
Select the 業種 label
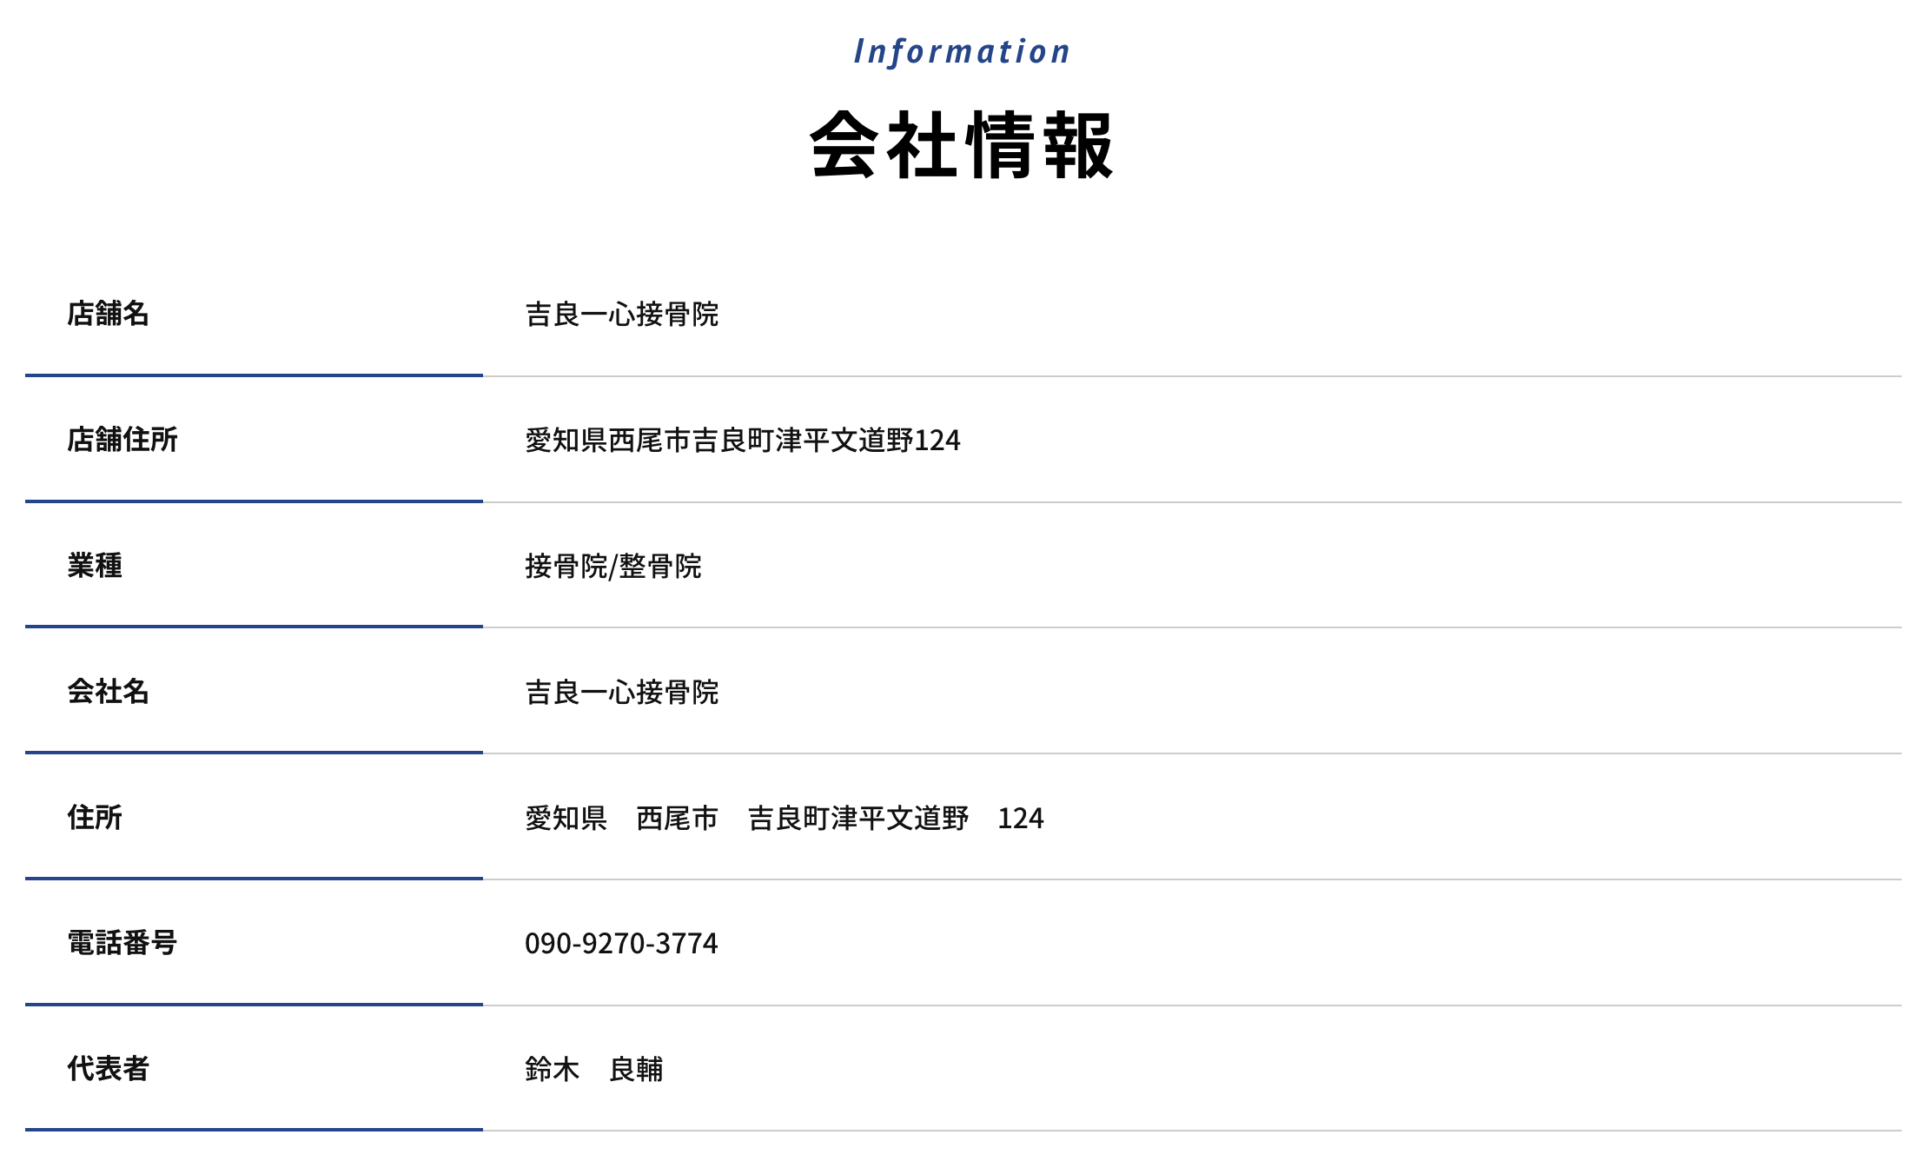(x=94, y=566)
